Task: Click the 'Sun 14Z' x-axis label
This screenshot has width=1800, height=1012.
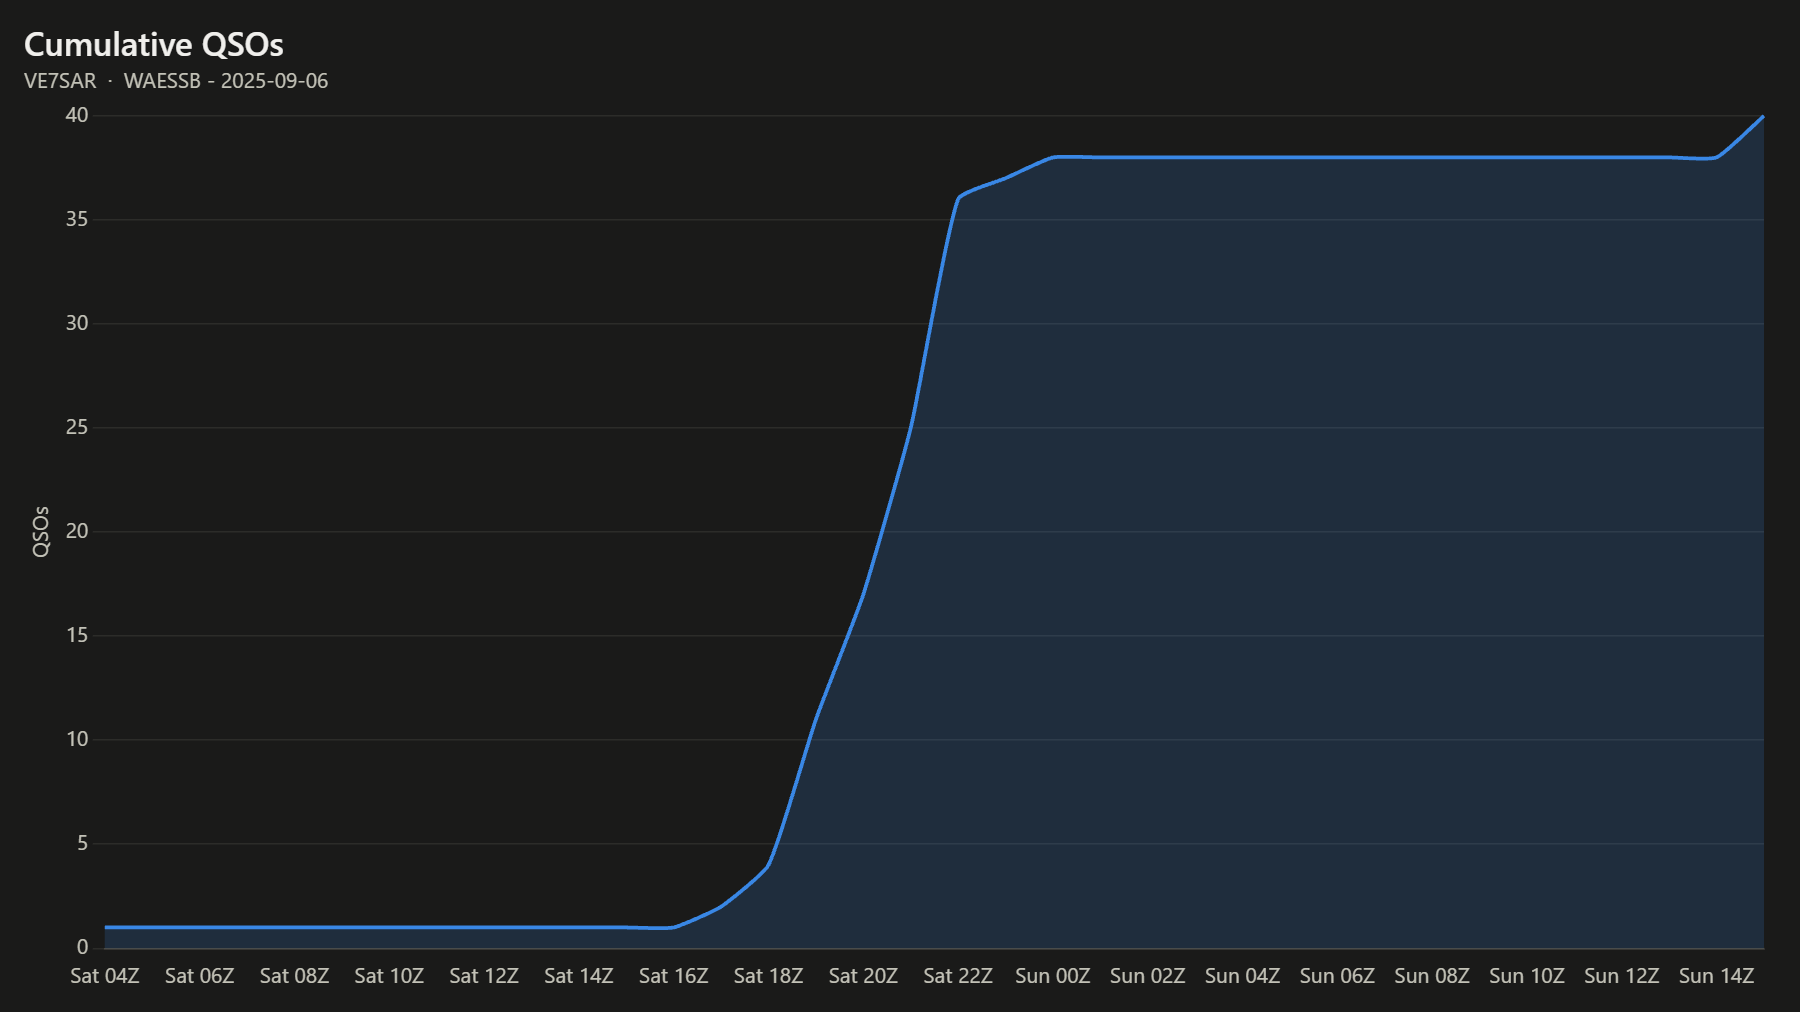Action: coord(1716,976)
